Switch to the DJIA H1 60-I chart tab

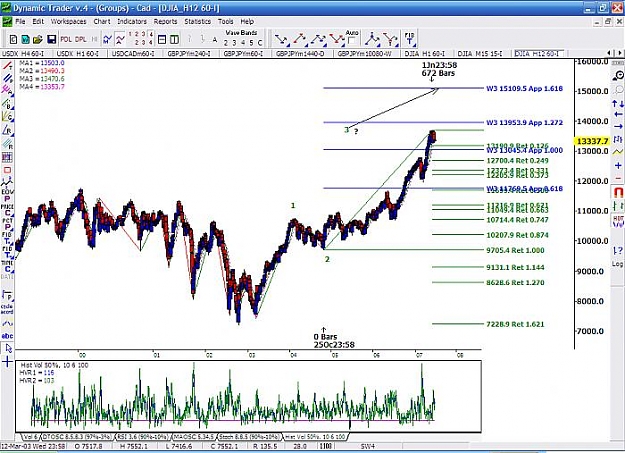[425, 53]
